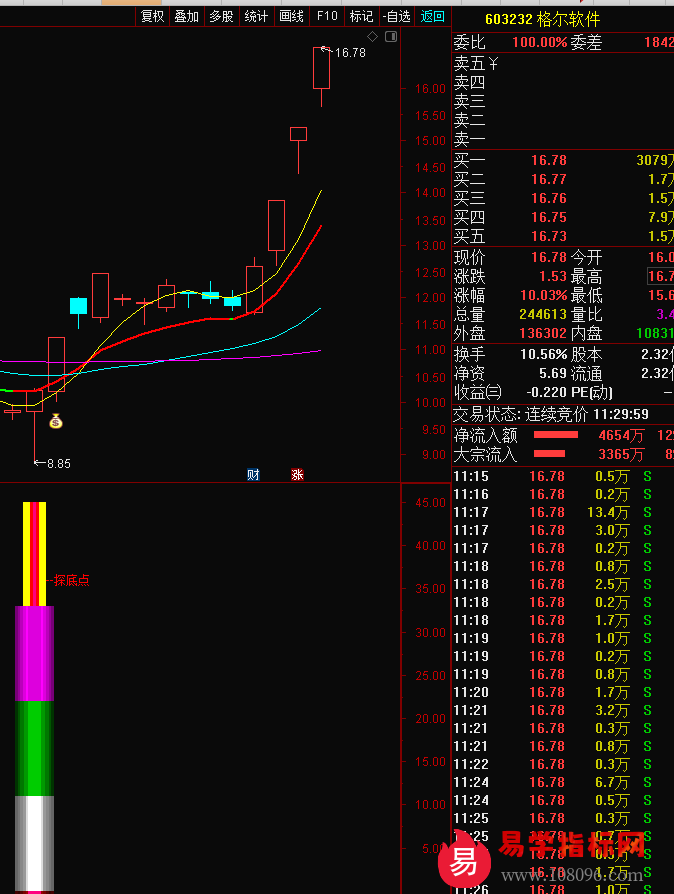
Task: Click 返回 to go back
Action: click(433, 16)
